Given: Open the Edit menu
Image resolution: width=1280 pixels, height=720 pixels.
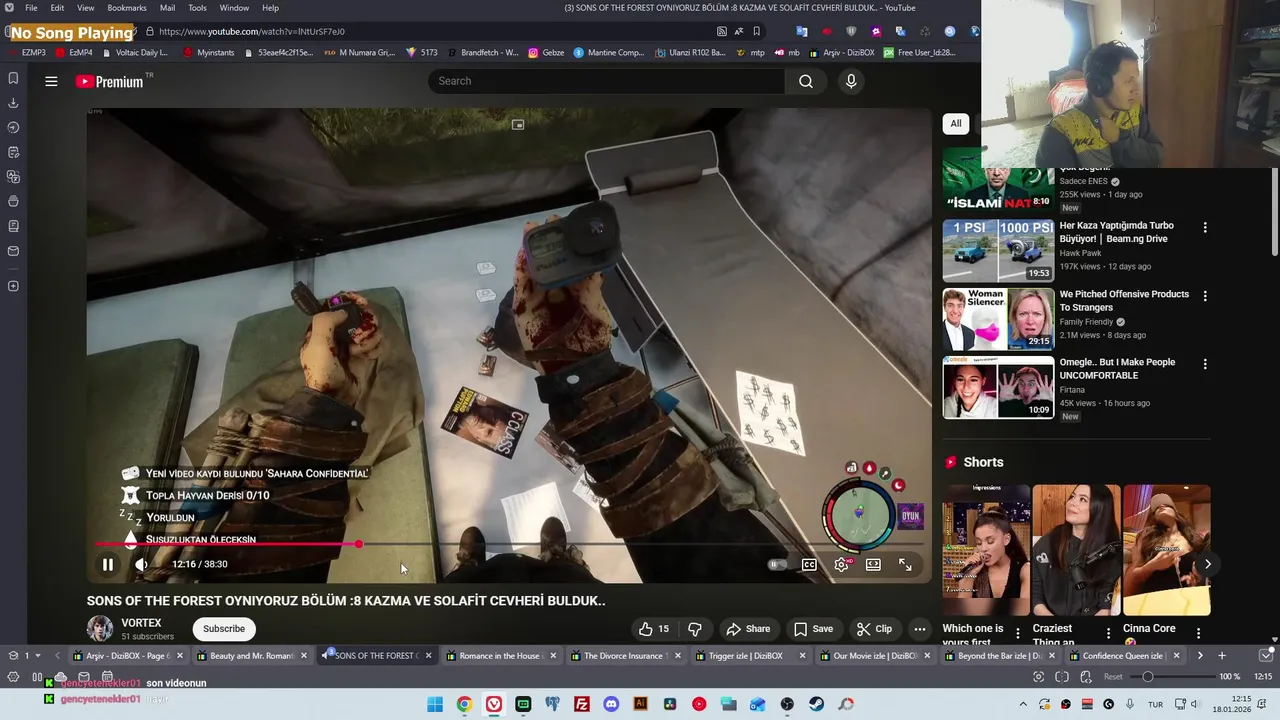Looking at the screenshot, I should (x=57, y=8).
